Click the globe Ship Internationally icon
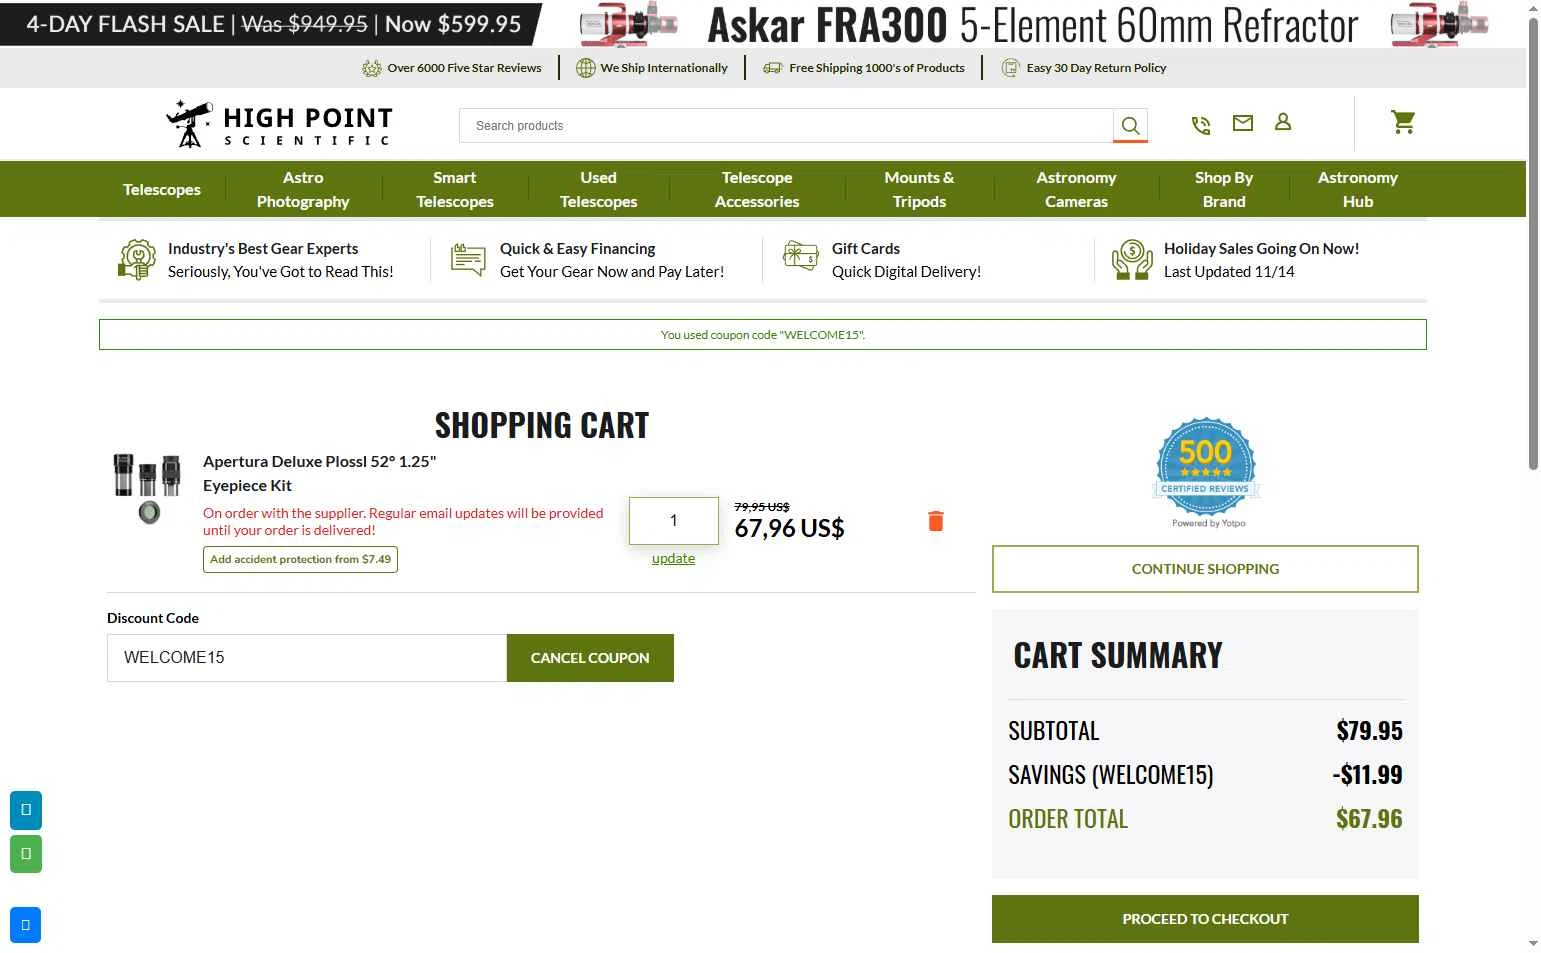 coord(586,68)
